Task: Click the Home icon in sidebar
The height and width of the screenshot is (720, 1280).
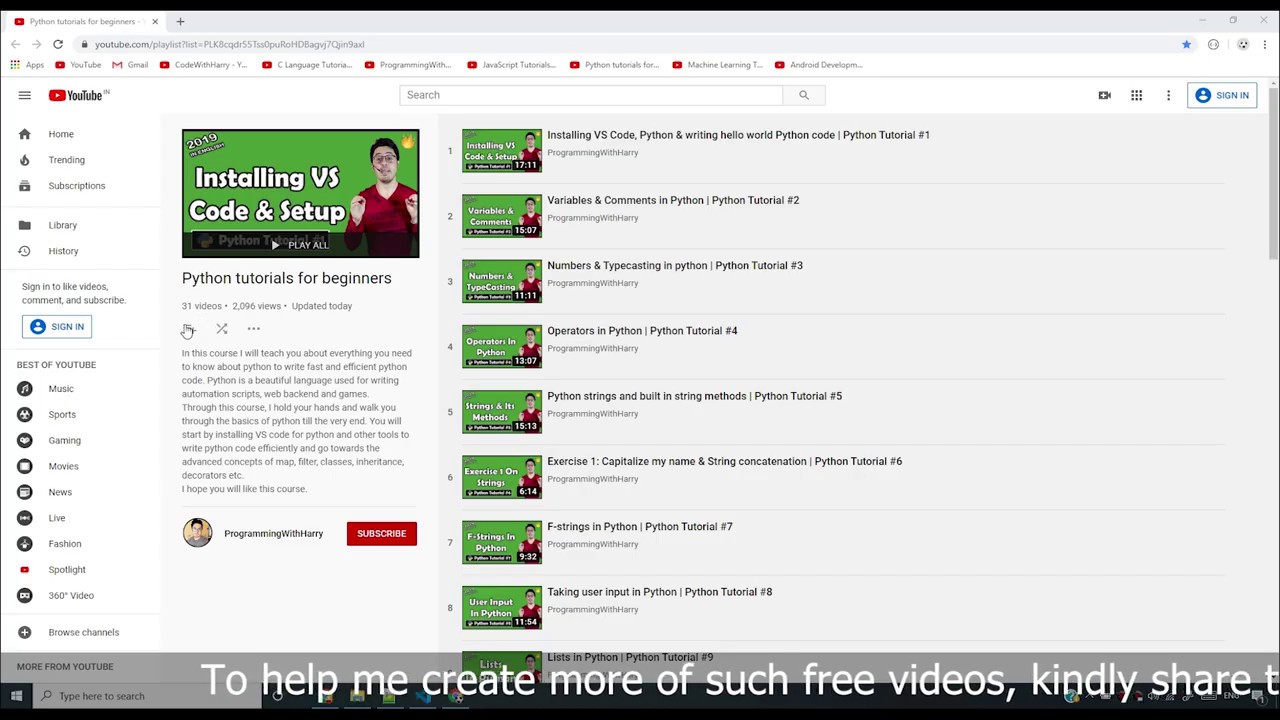Action: point(24,134)
